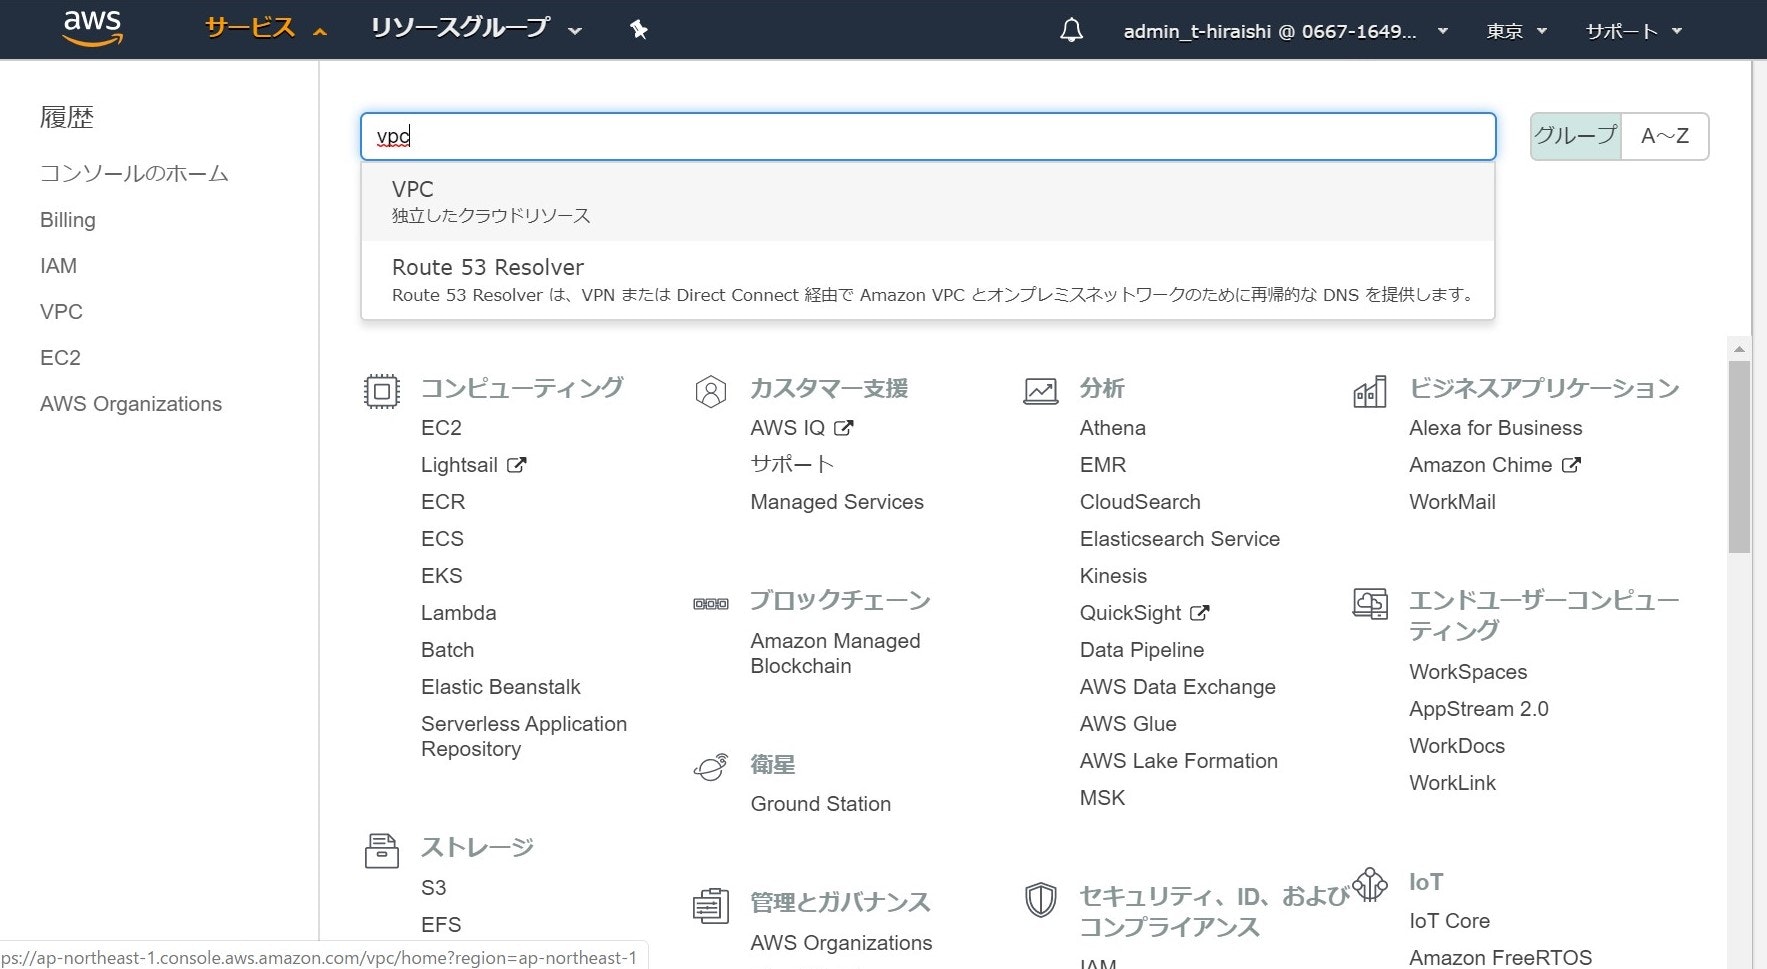Open EC2 from history list
The image size is (1767, 969).
pos(60,358)
